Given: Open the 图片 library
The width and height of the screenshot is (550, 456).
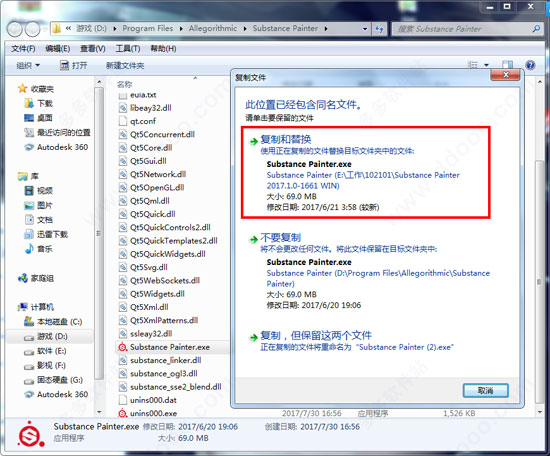Looking at the screenshot, I should point(39,205).
